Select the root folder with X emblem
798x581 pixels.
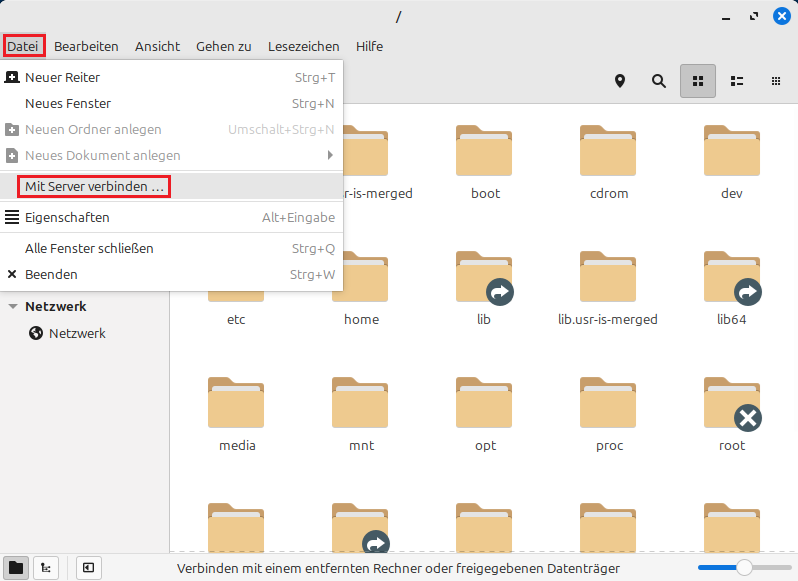732,404
